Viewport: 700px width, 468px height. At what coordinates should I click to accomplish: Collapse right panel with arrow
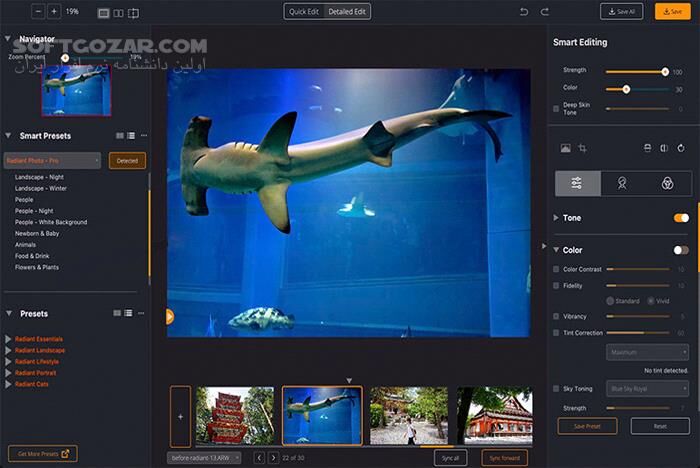[x=544, y=246]
